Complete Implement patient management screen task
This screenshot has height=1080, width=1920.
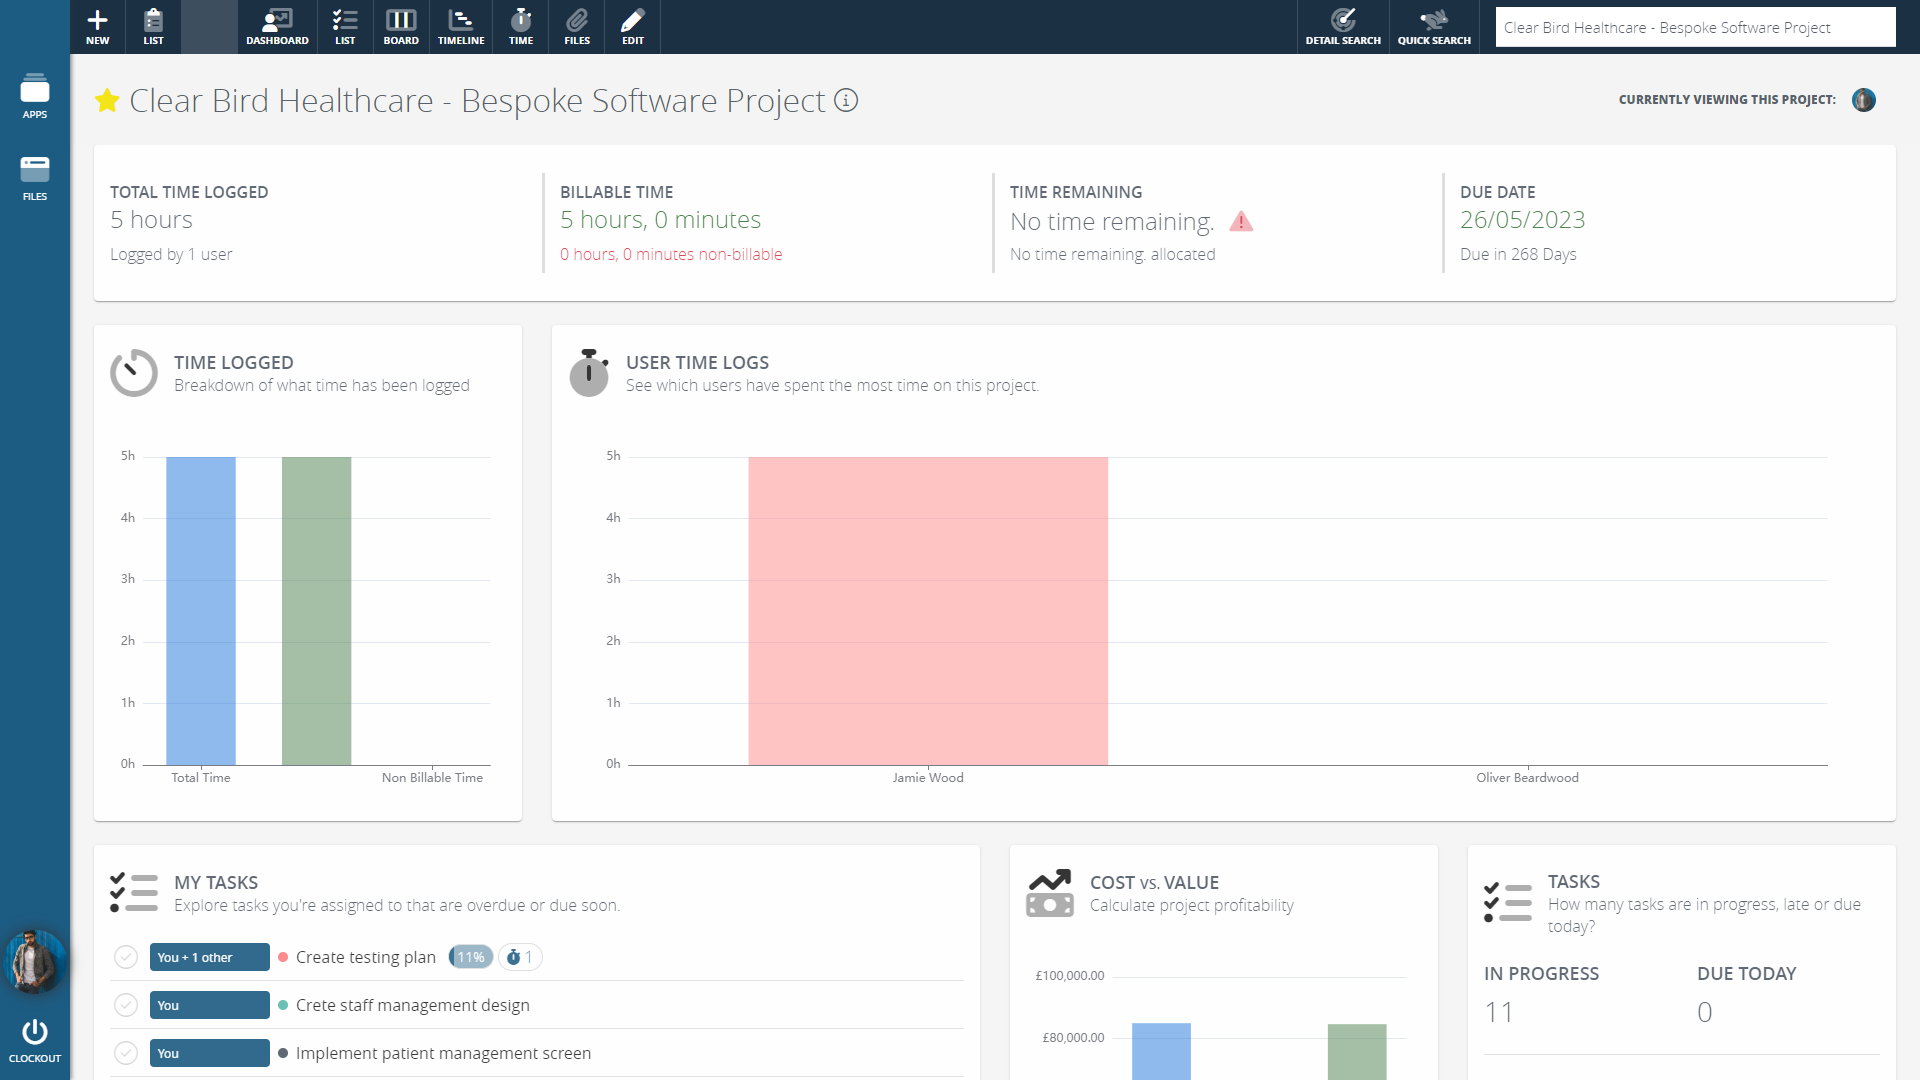(x=126, y=1053)
